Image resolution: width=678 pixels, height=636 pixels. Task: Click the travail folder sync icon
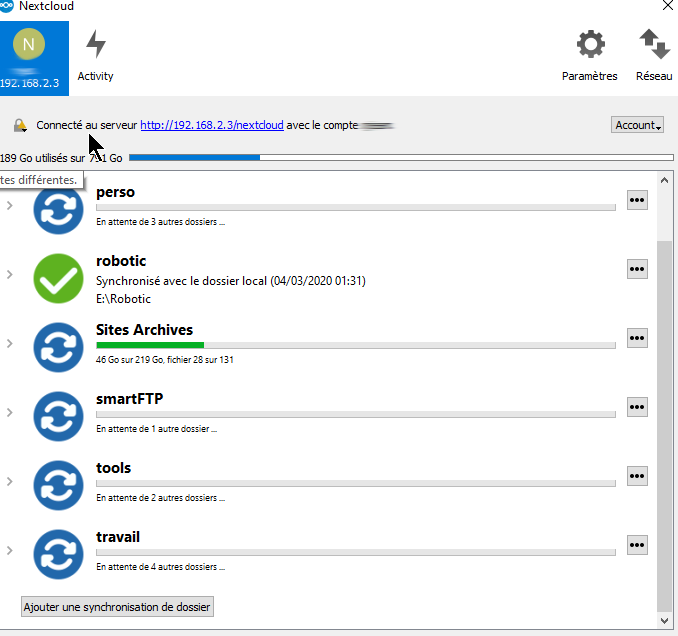click(58, 554)
